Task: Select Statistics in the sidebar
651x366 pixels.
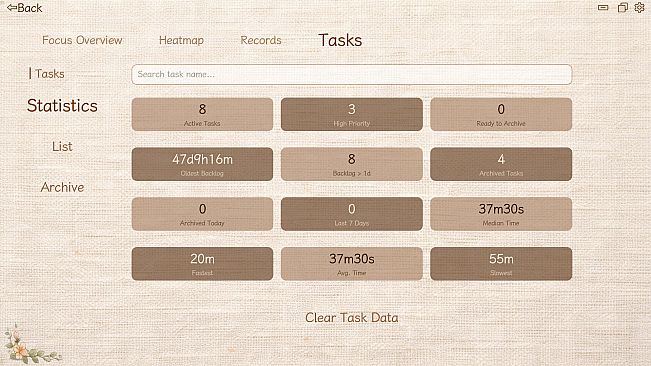Action: pyautogui.click(x=62, y=106)
